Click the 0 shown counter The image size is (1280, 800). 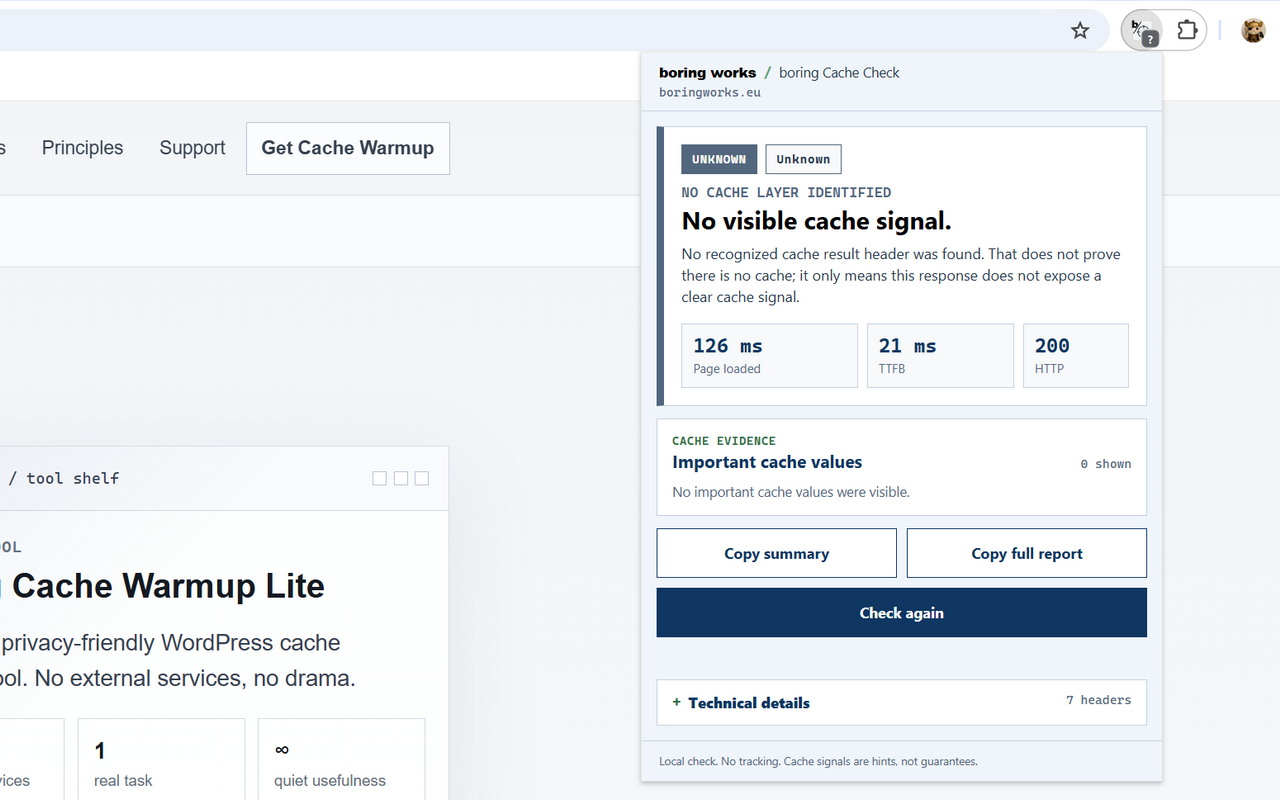click(1106, 464)
